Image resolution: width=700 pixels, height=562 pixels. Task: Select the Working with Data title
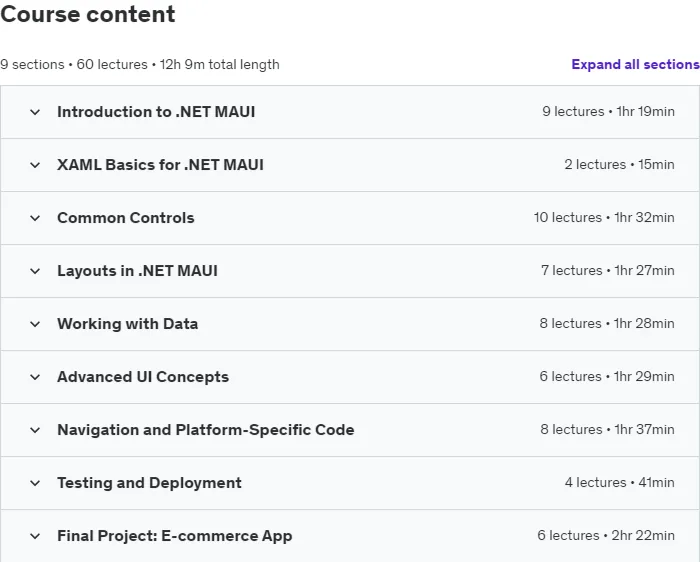point(128,324)
